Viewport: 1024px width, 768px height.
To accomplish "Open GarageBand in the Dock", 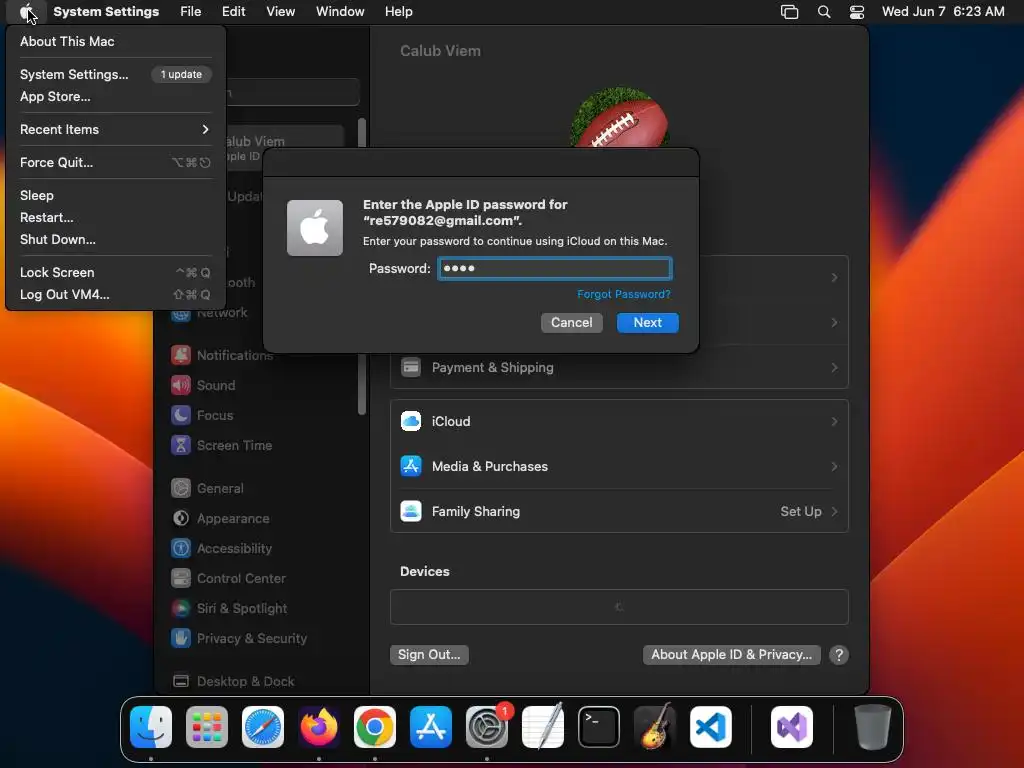I will click(x=655, y=727).
